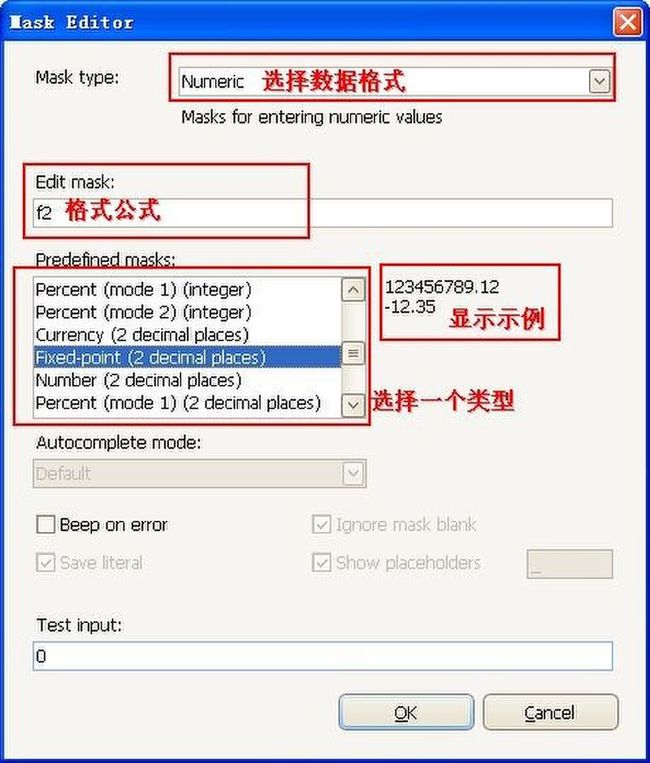
Task: Close the Mask Editor dialog
Action: click(628, 22)
